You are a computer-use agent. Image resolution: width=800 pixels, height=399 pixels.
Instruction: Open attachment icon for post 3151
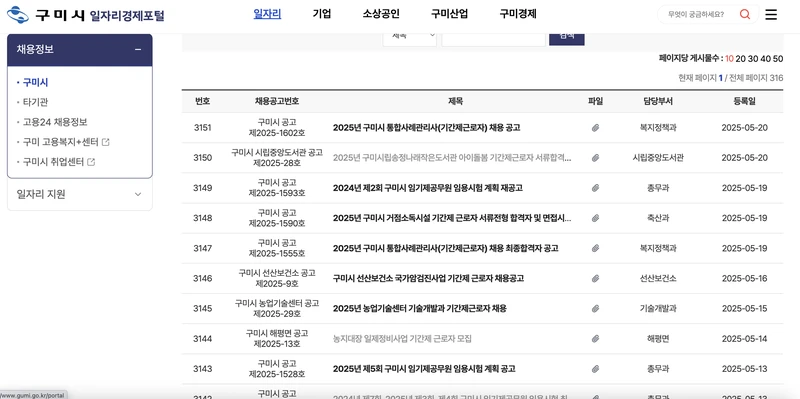click(595, 128)
